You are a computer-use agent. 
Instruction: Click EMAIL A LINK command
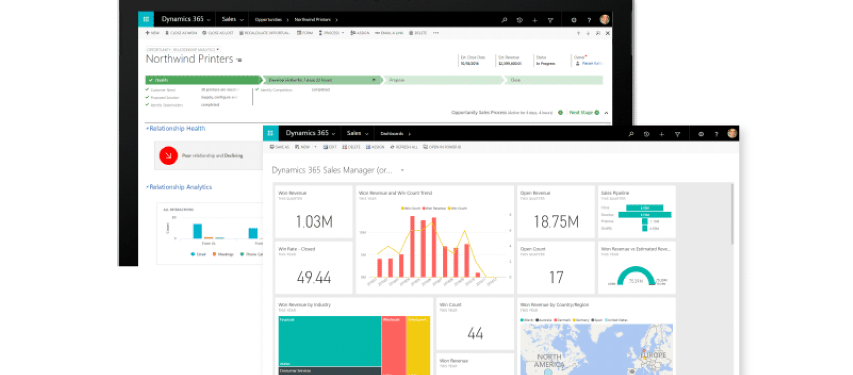click(x=389, y=33)
